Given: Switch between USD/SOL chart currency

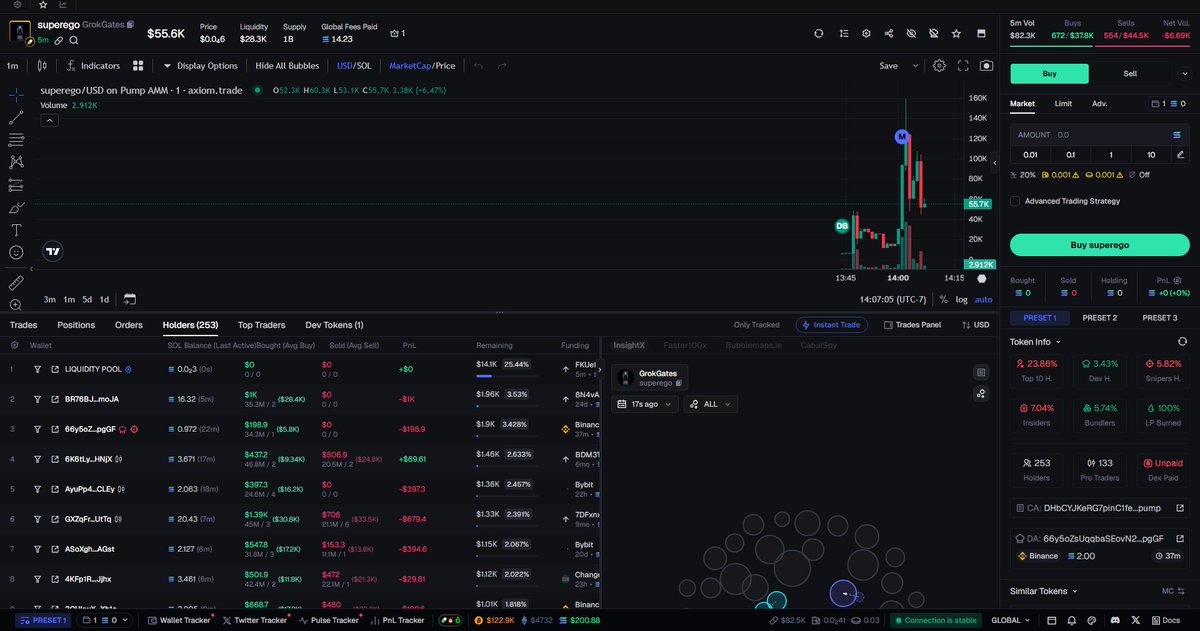Looking at the screenshot, I should click(355, 66).
